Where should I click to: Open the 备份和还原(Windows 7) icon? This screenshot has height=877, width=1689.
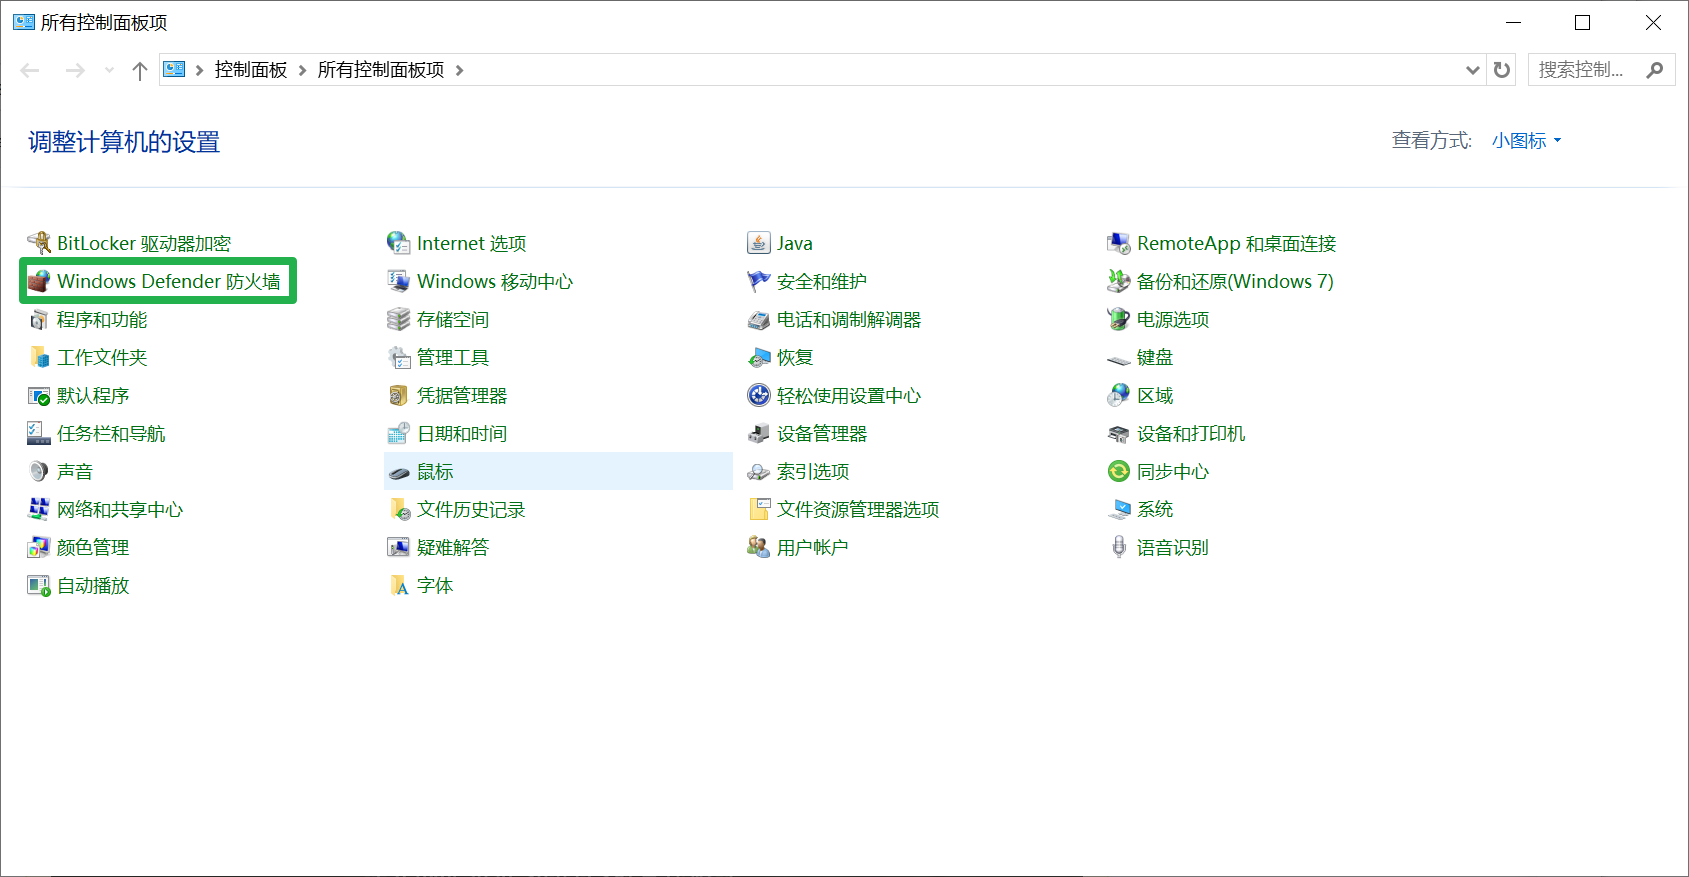point(1119,281)
